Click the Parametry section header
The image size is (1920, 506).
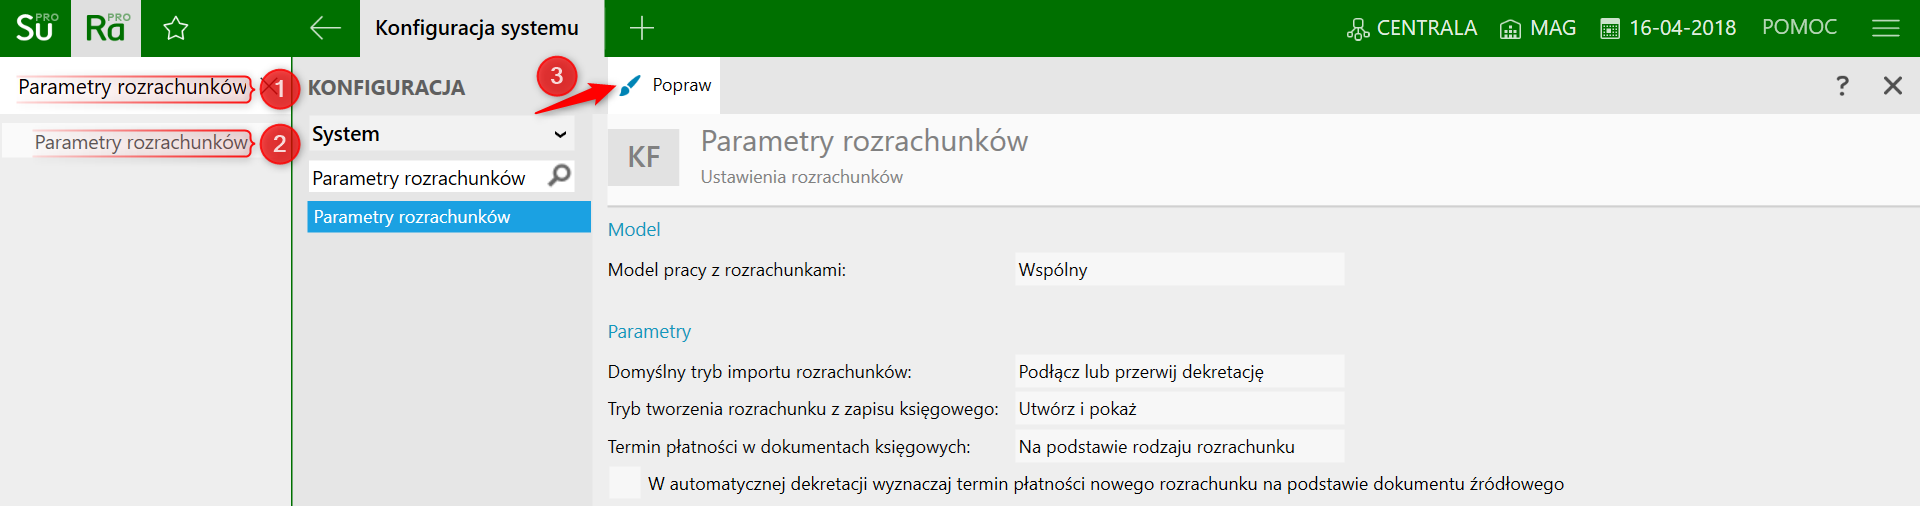coord(649,332)
